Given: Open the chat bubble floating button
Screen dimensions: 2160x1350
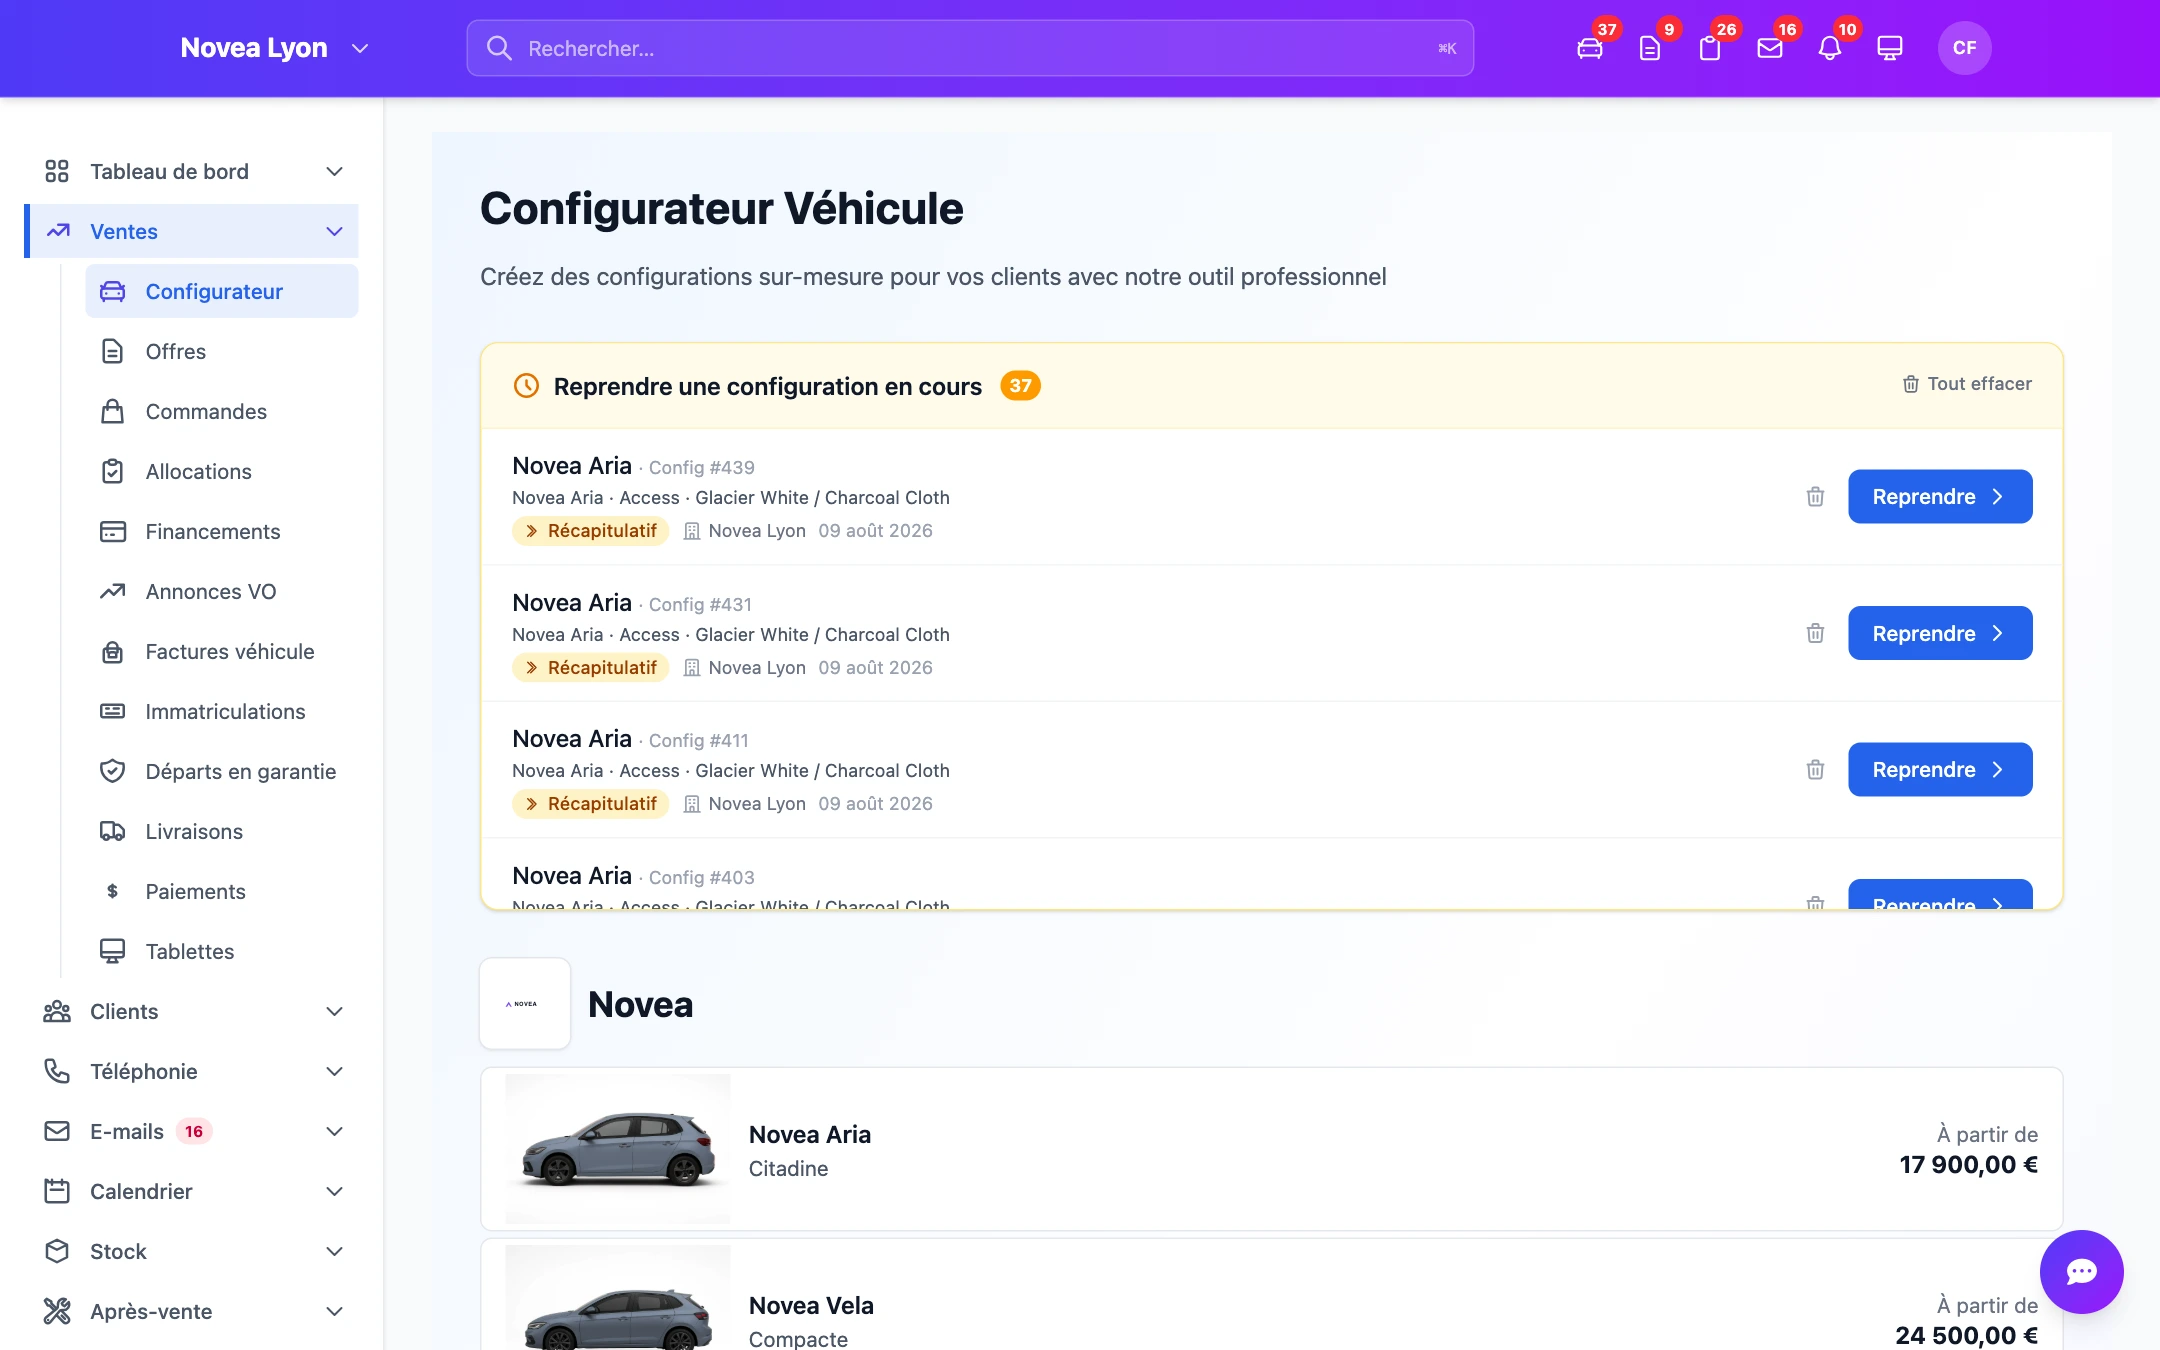Looking at the screenshot, I should 2081,1271.
